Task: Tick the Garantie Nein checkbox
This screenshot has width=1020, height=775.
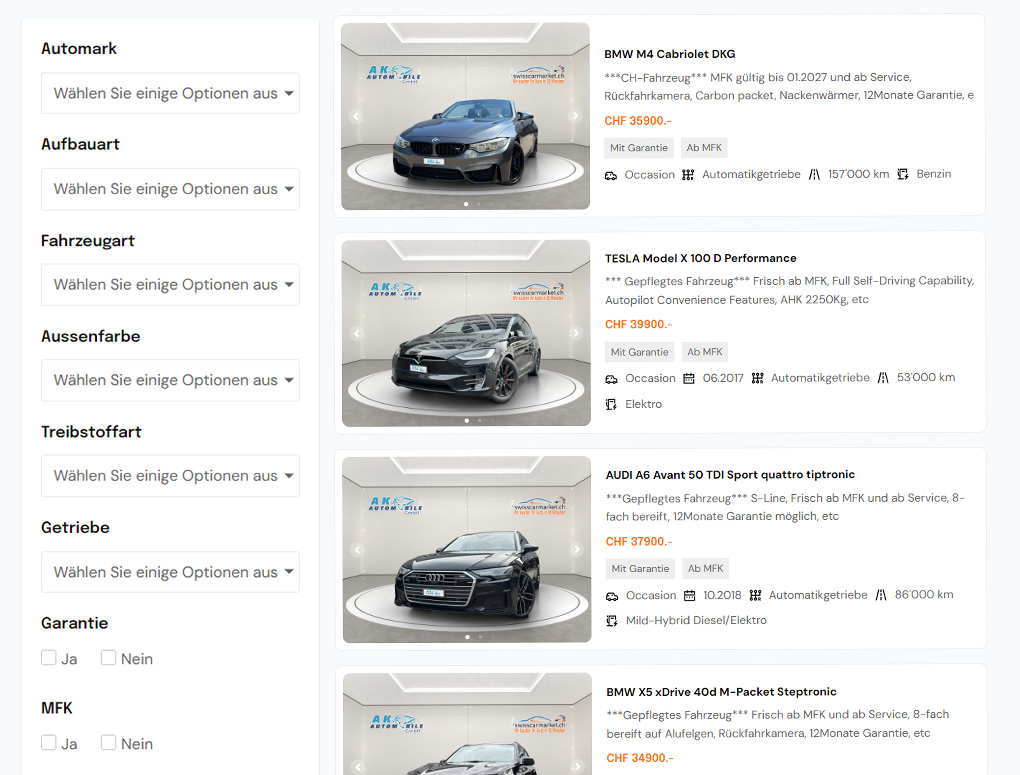Action: coord(109,658)
